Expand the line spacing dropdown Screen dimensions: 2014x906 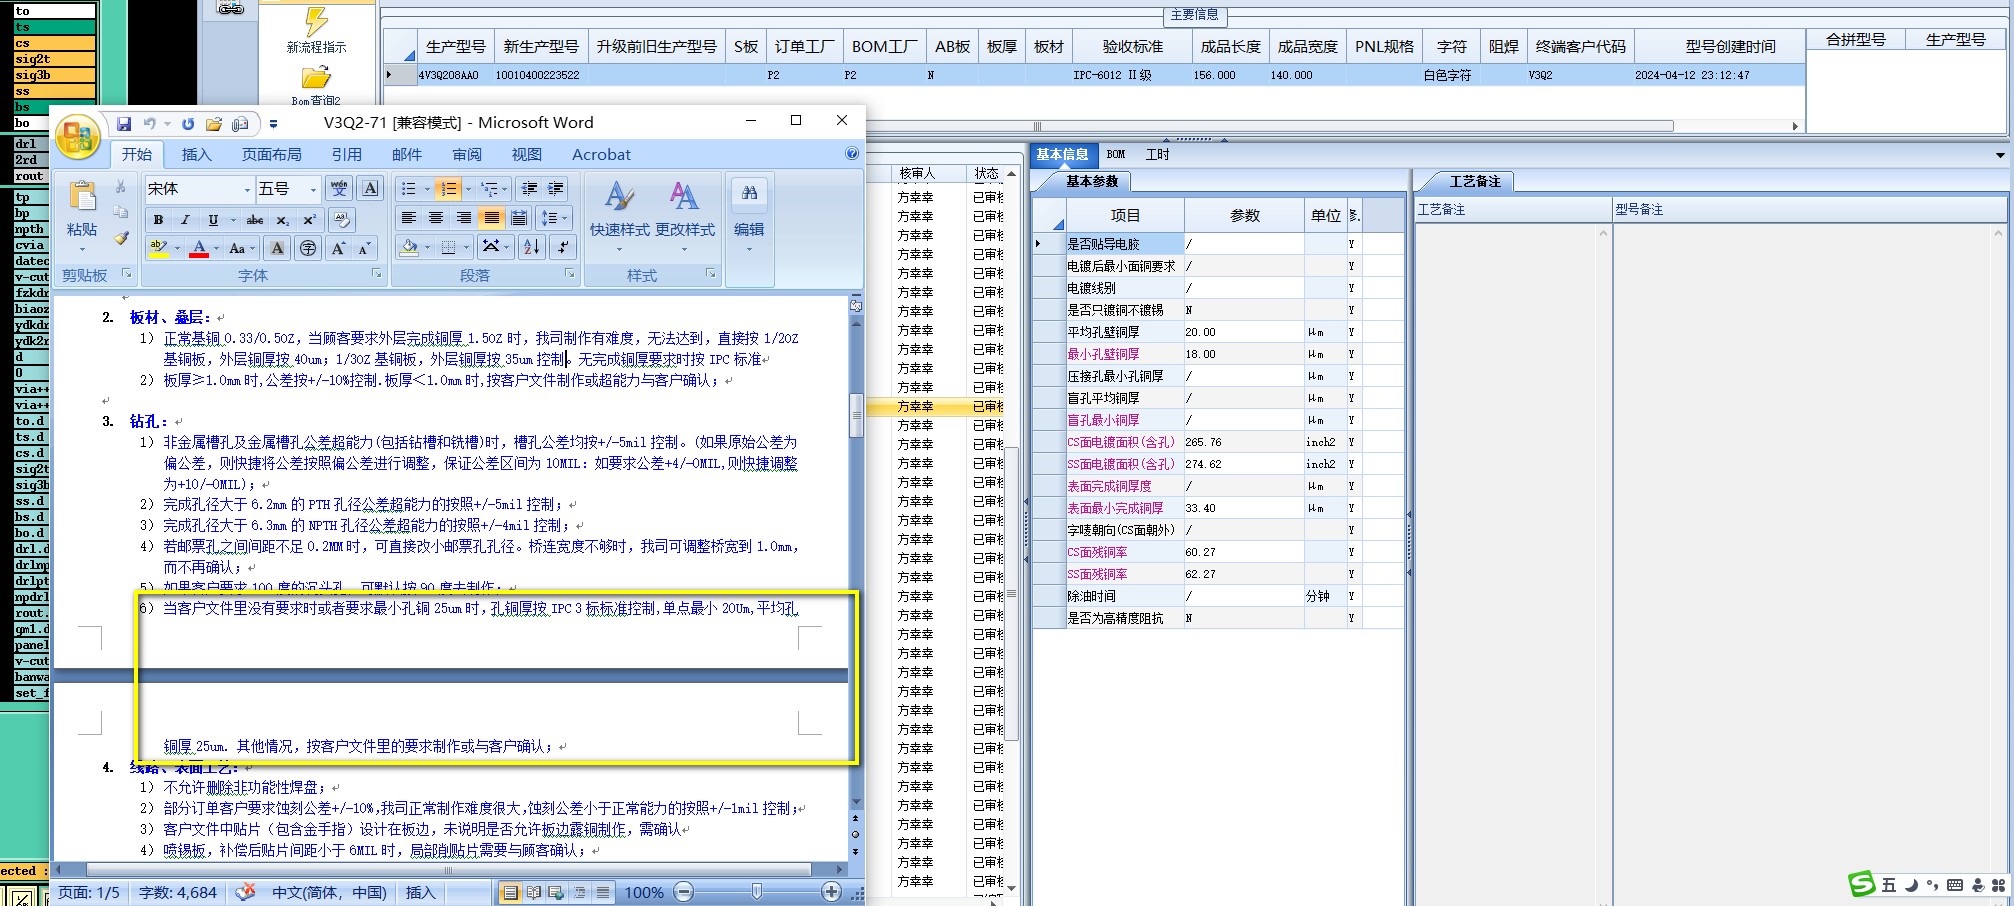(553, 218)
